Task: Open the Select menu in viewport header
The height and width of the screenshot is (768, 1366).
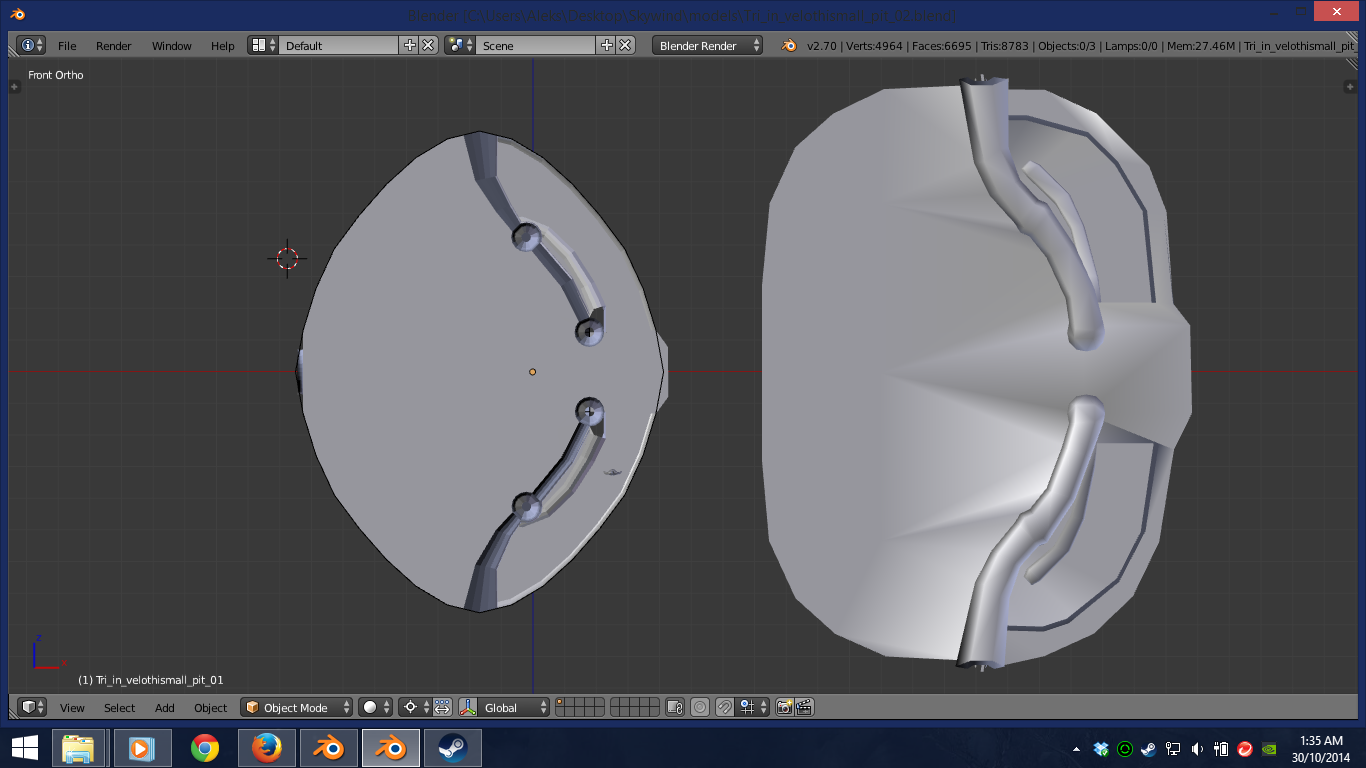Action: pos(119,708)
